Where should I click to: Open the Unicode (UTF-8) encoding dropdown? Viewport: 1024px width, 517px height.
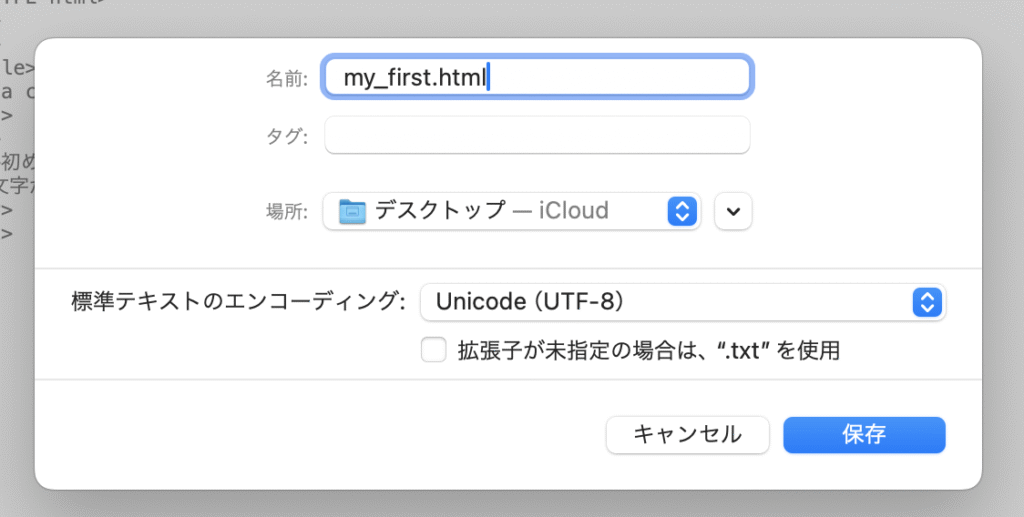coord(680,302)
